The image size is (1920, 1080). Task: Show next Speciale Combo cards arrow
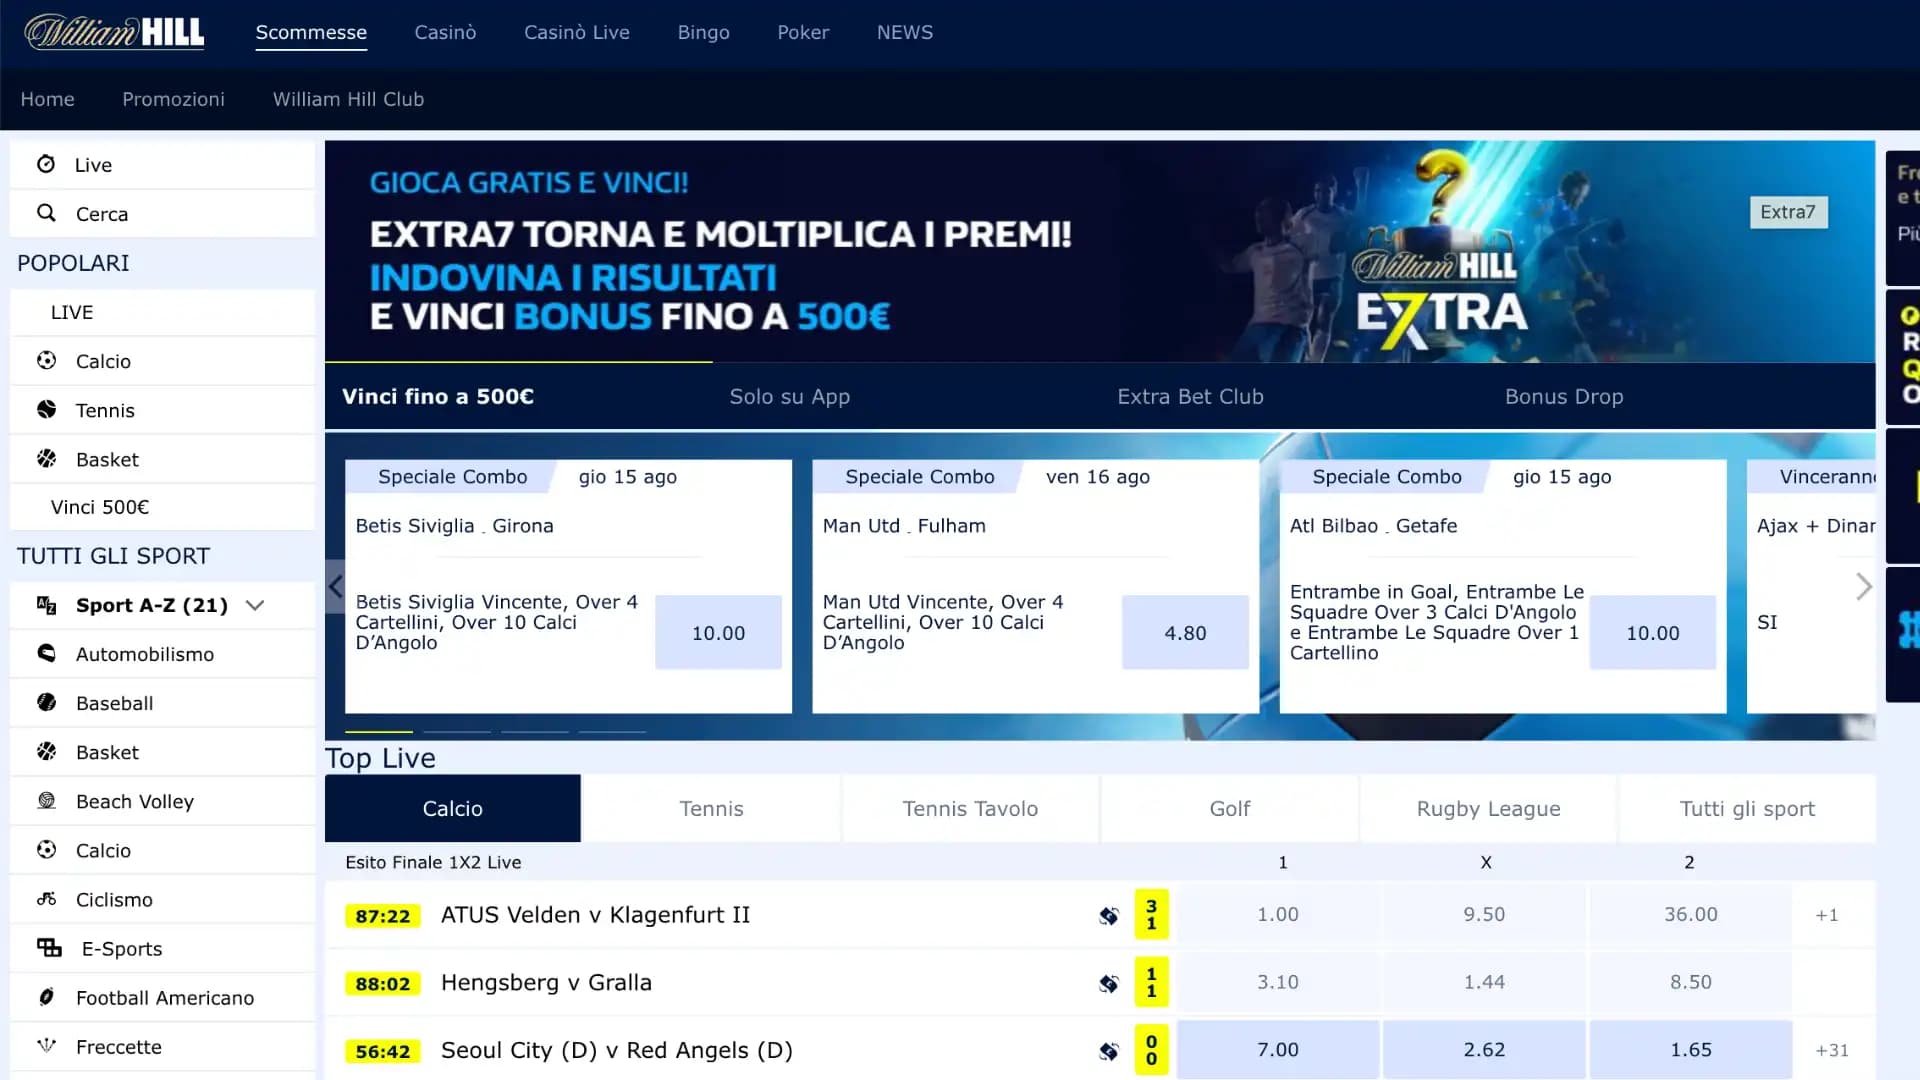point(1863,587)
